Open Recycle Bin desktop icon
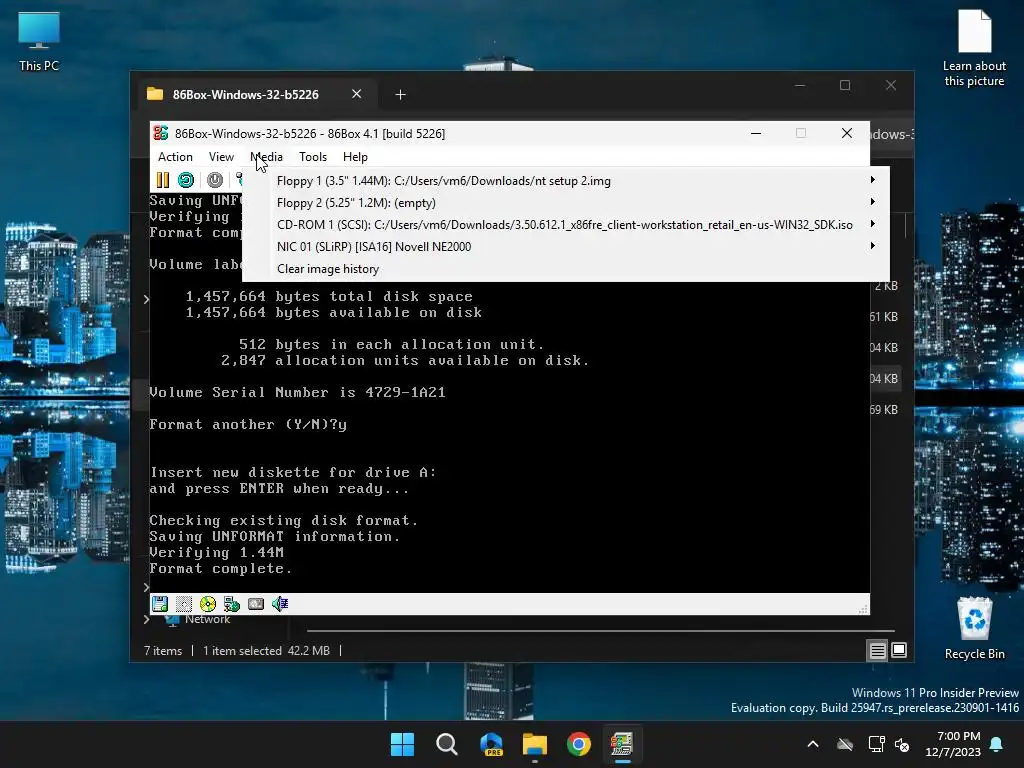The height and width of the screenshot is (768, 1024). coord(974,628)
